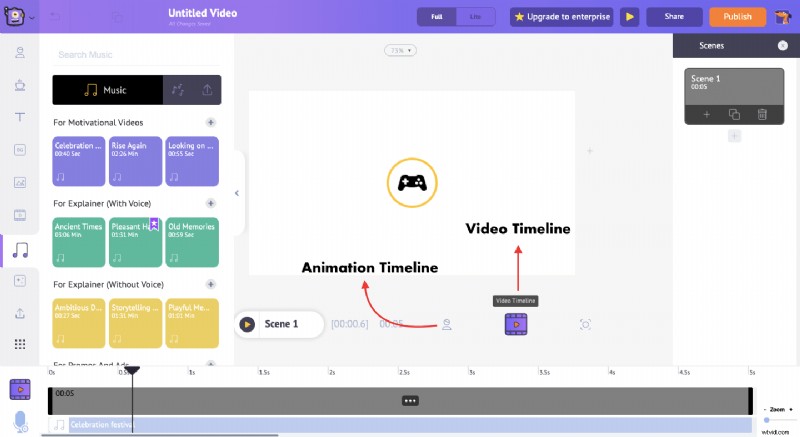The height and width of the screenshot is (437, 800).
Task: Select the Celebration music track
Action: point(79,161)
